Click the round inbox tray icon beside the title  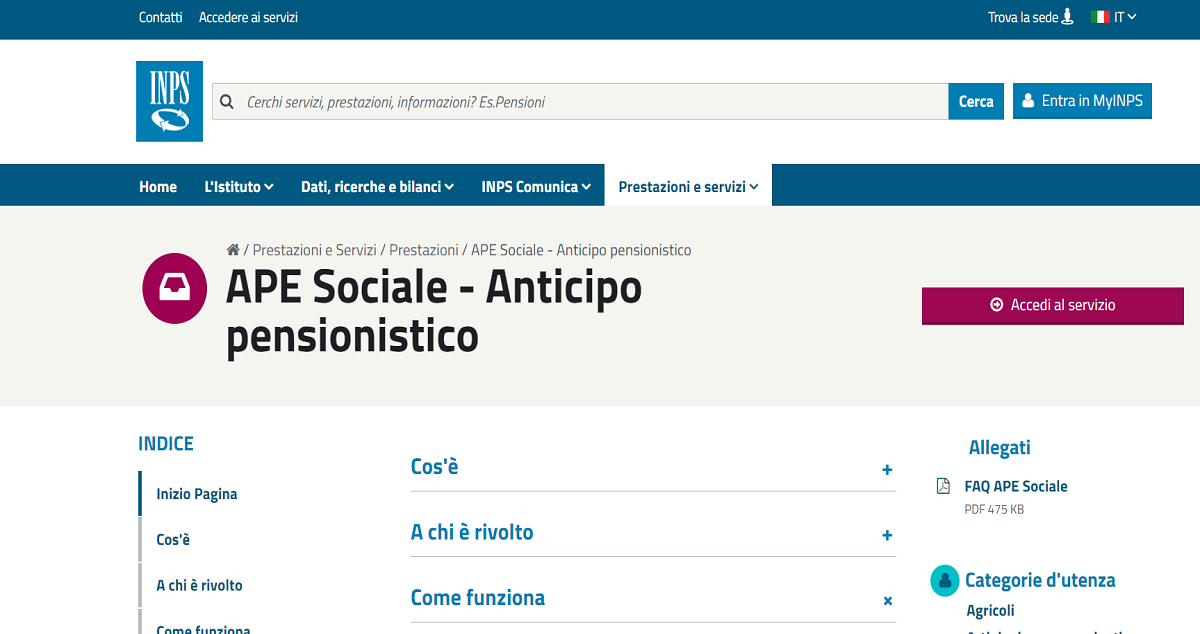tap(175, 288)
